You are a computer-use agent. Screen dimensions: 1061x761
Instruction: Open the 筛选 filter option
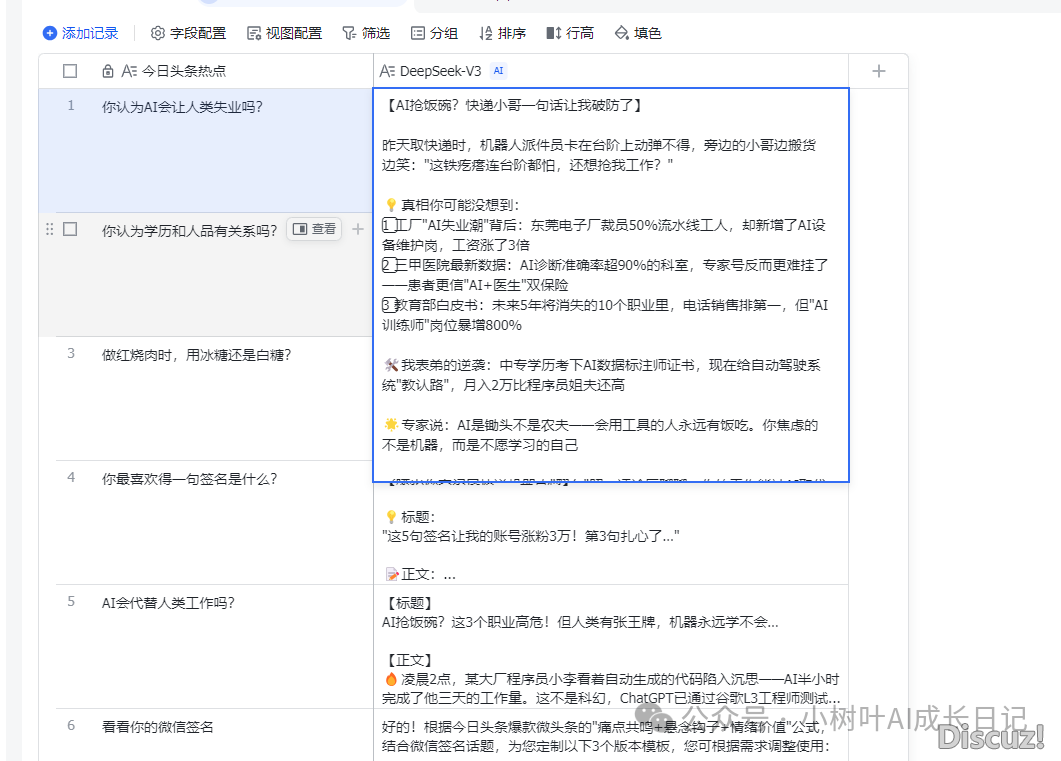366,33
